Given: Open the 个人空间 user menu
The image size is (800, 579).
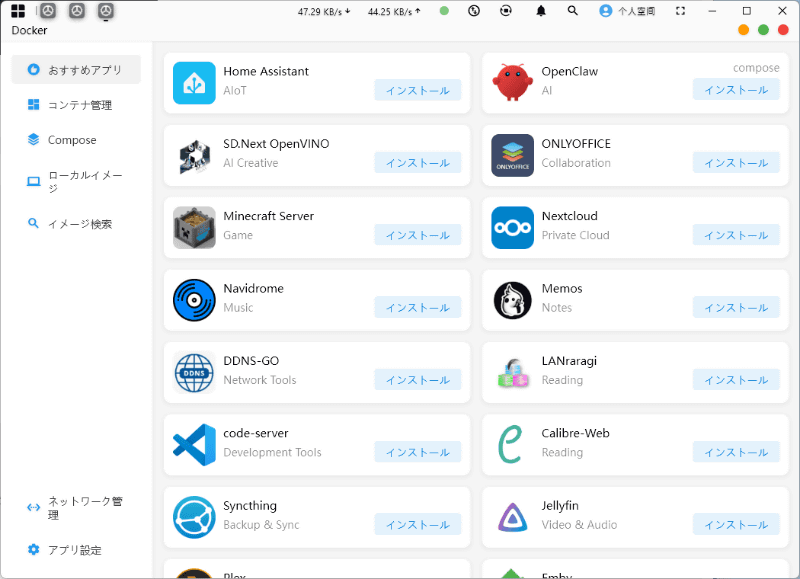Looking at the screenshot, I should 627,11.
